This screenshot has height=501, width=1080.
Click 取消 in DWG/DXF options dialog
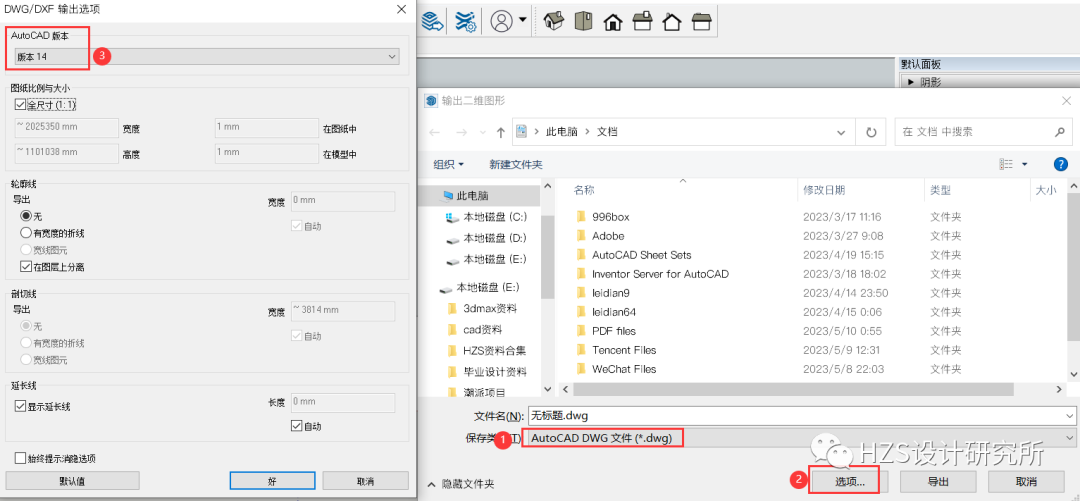366,481
